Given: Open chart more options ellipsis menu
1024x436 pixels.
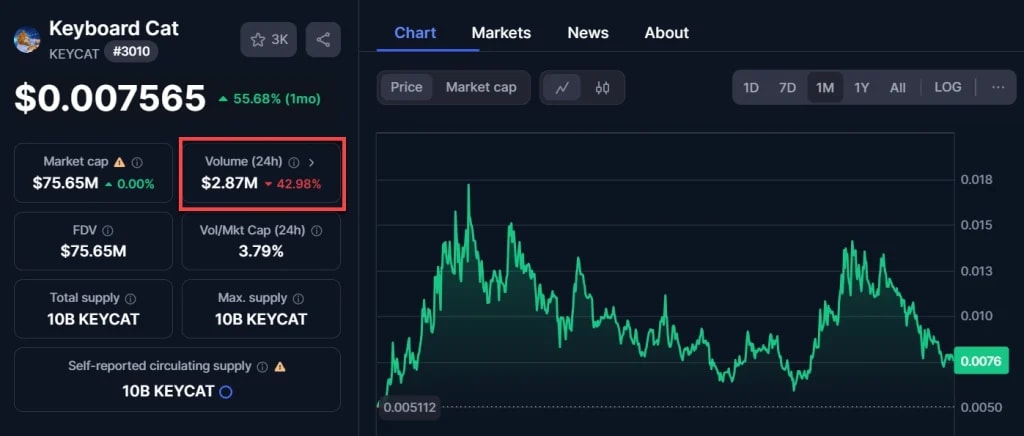Looking at the screenshot, I should tap(997, 87).
